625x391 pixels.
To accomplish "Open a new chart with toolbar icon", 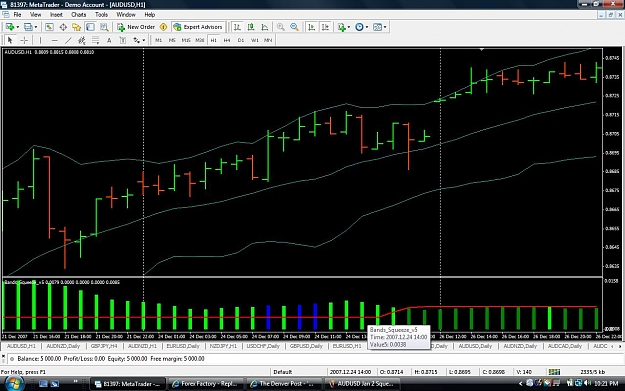I will point(10,27).
